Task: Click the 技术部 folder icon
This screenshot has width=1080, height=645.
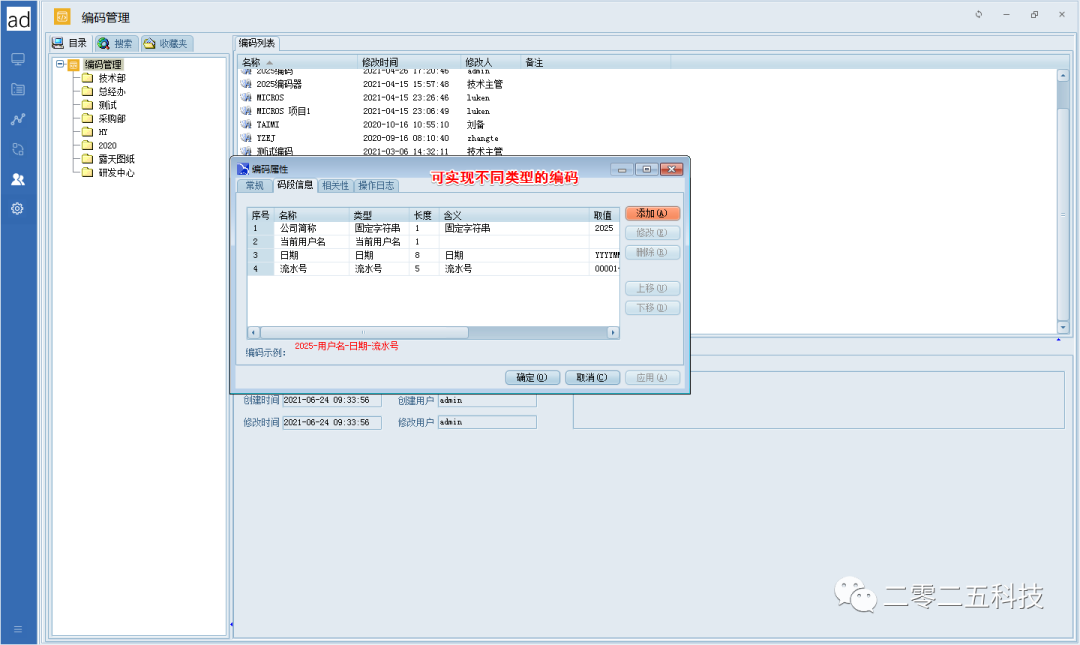Action: tap(88, 78)
